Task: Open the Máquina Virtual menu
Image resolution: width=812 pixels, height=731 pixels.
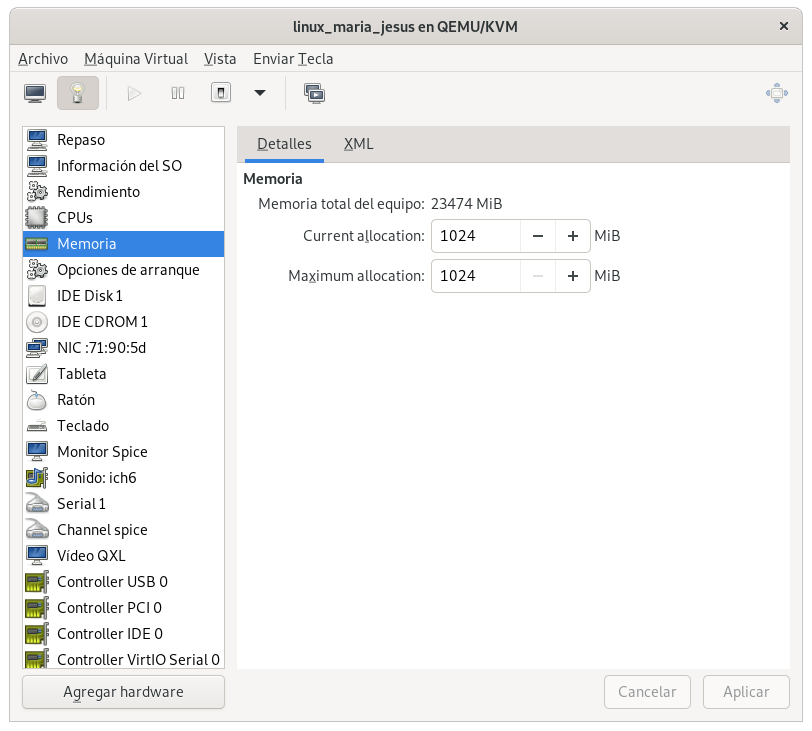Action: tap(136, 59)
